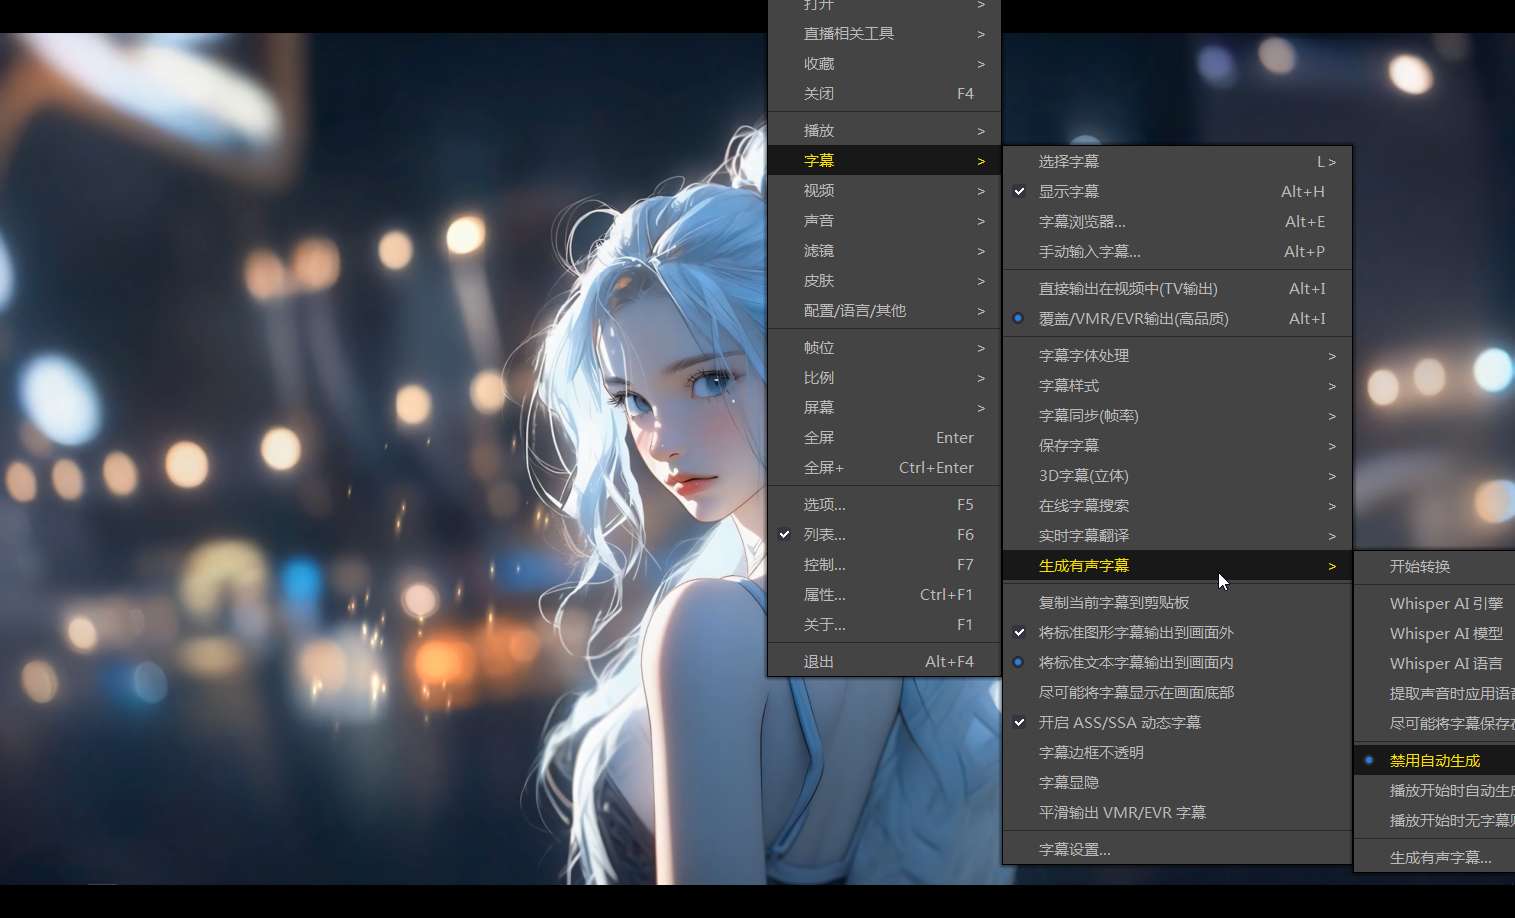The image size is (1515, 918).
Task: Toggle the 显示字幕 checked option
Action: [1177, 191]
